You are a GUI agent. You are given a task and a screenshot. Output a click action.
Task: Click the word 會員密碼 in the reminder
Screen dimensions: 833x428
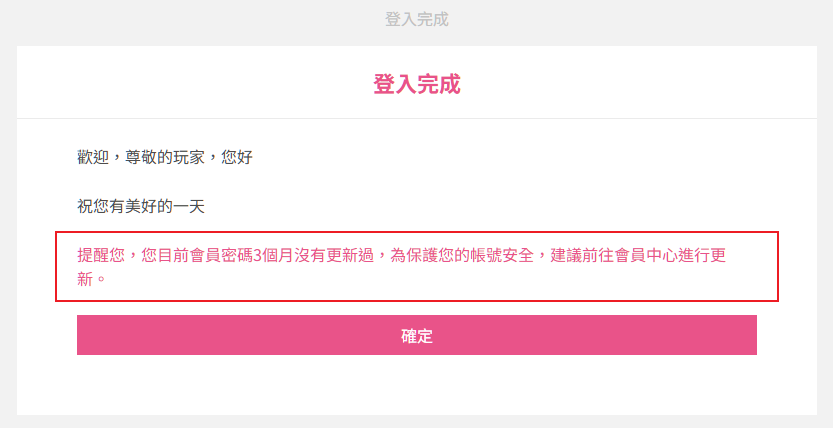pyautogui.click(x=221, y=255)
